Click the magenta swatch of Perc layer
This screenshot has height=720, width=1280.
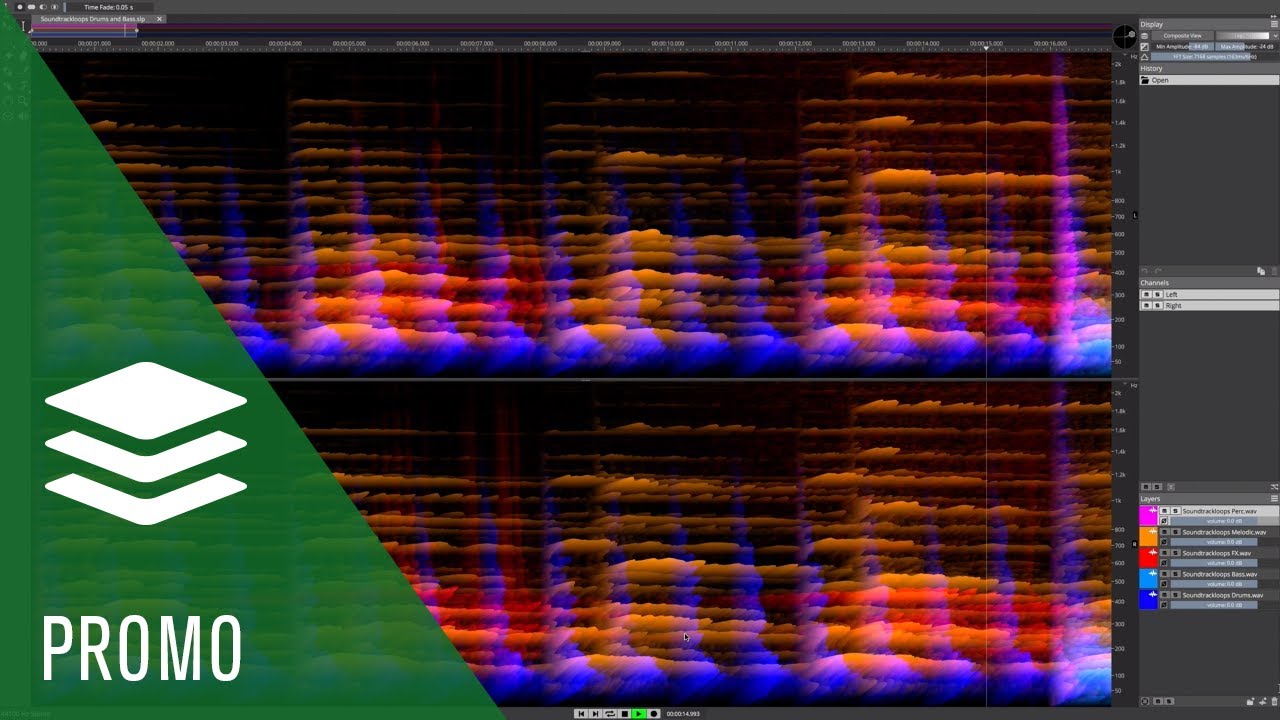[1148, 516]
